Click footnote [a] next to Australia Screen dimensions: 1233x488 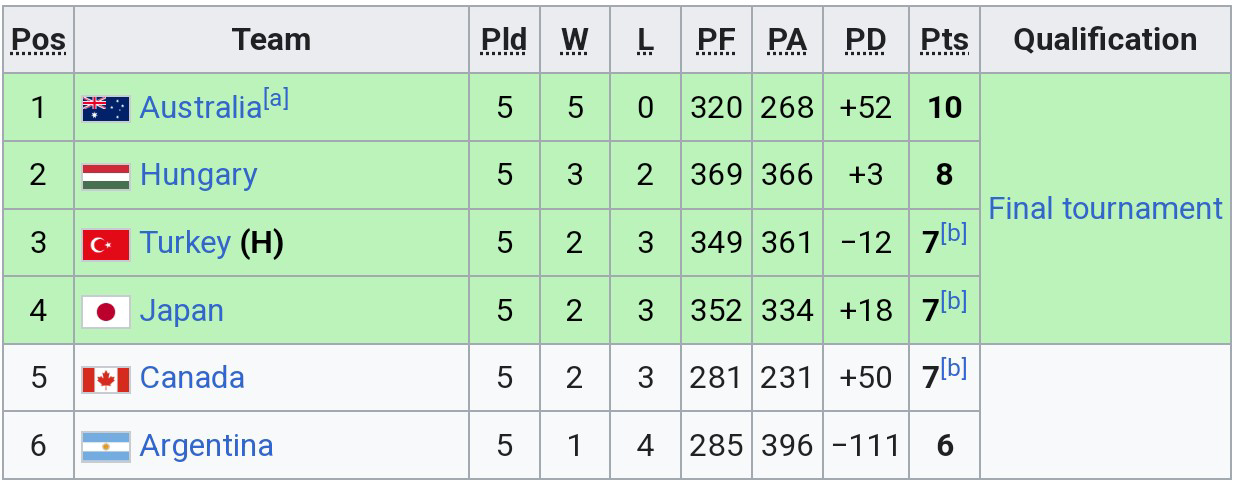276,99
